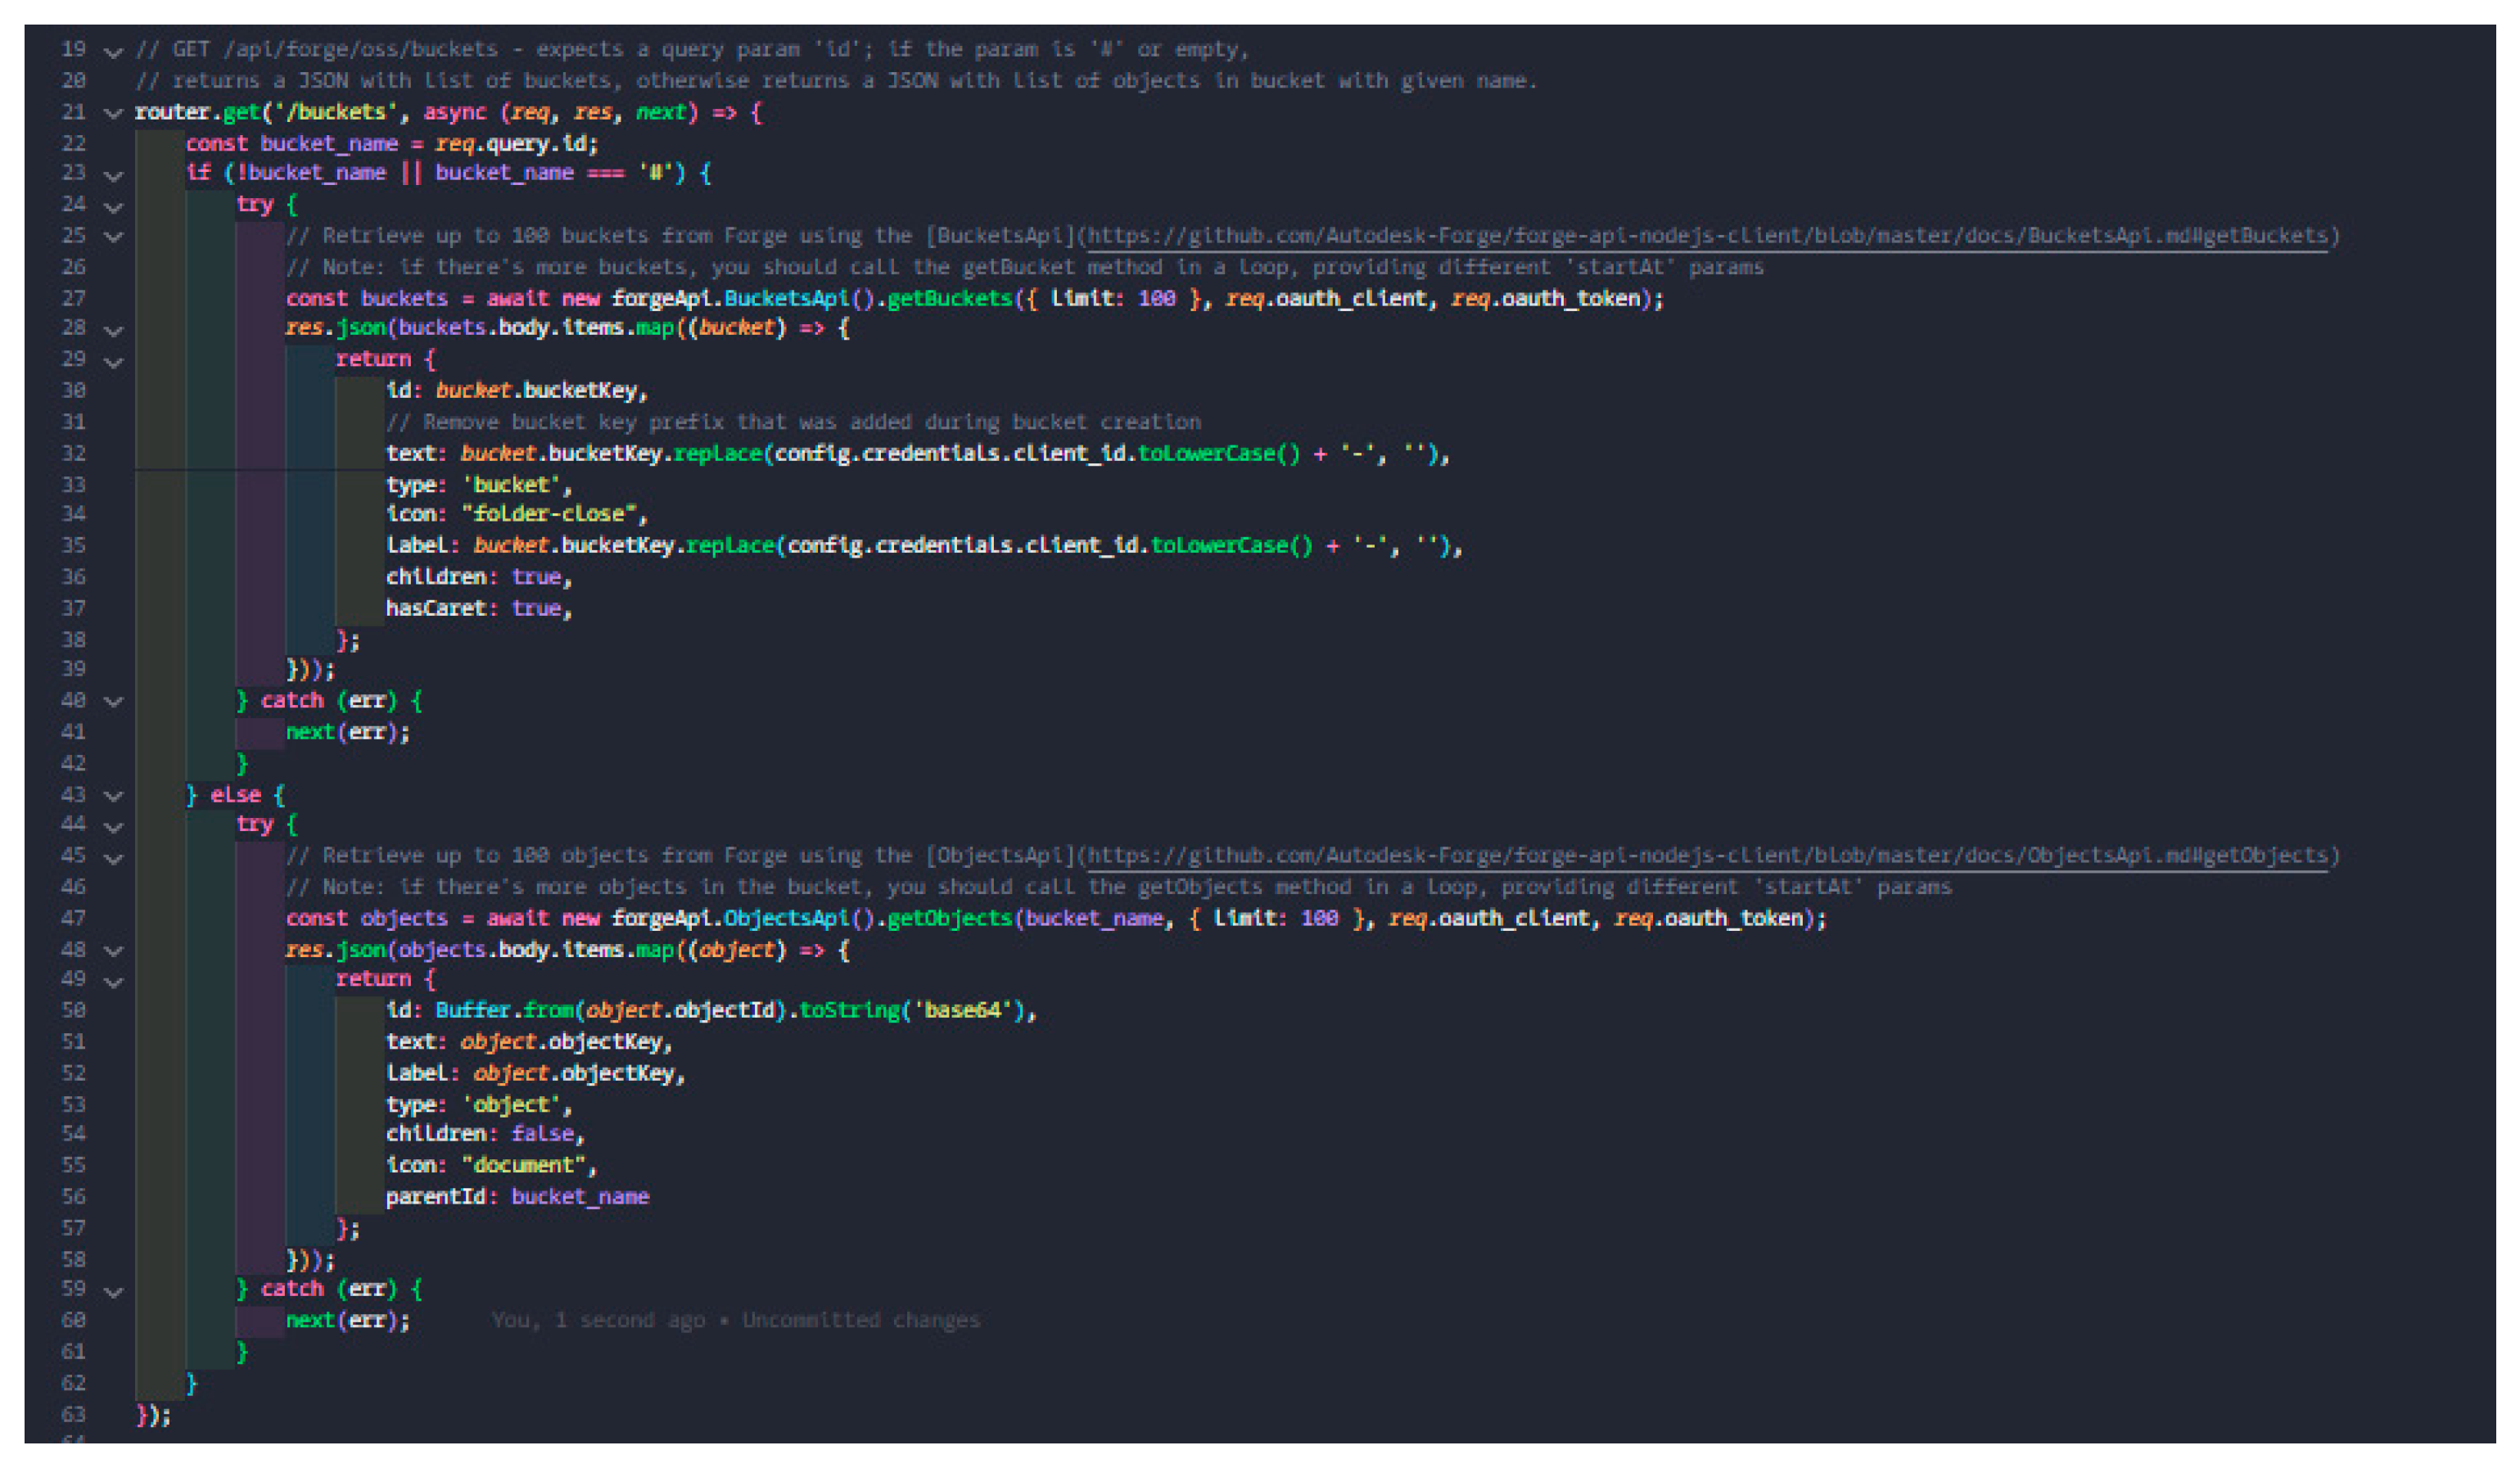Image resolution: width=2520 pixels, height=1468 pixels.
Task: Place cursor on getObjects method call
Action: [949, 918]
